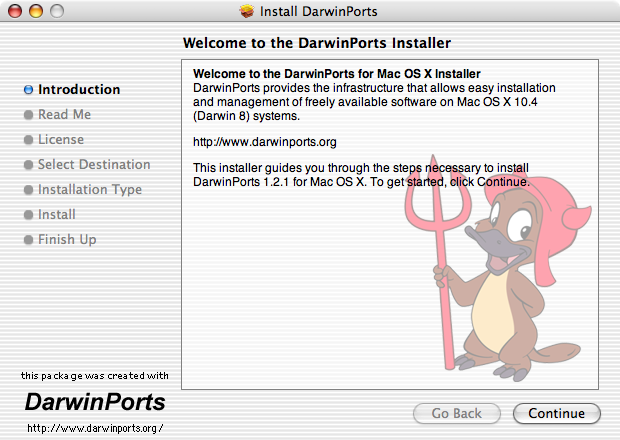Click the gray bullet beside Installation Type
Image resolution: width=620 pixels, height=440 pixels.
(x=28, y=190)
